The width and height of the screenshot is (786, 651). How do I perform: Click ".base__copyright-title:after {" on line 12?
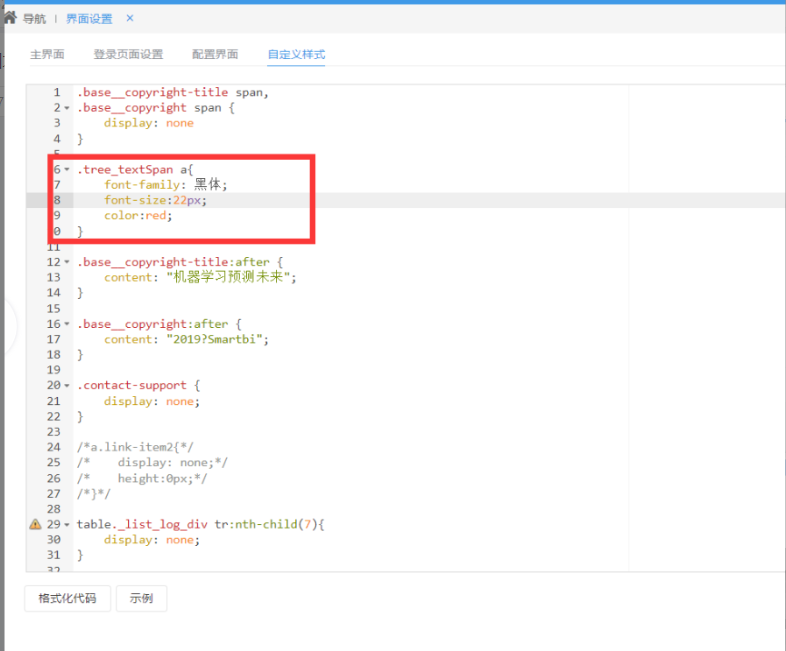click(x=180, y=262)
